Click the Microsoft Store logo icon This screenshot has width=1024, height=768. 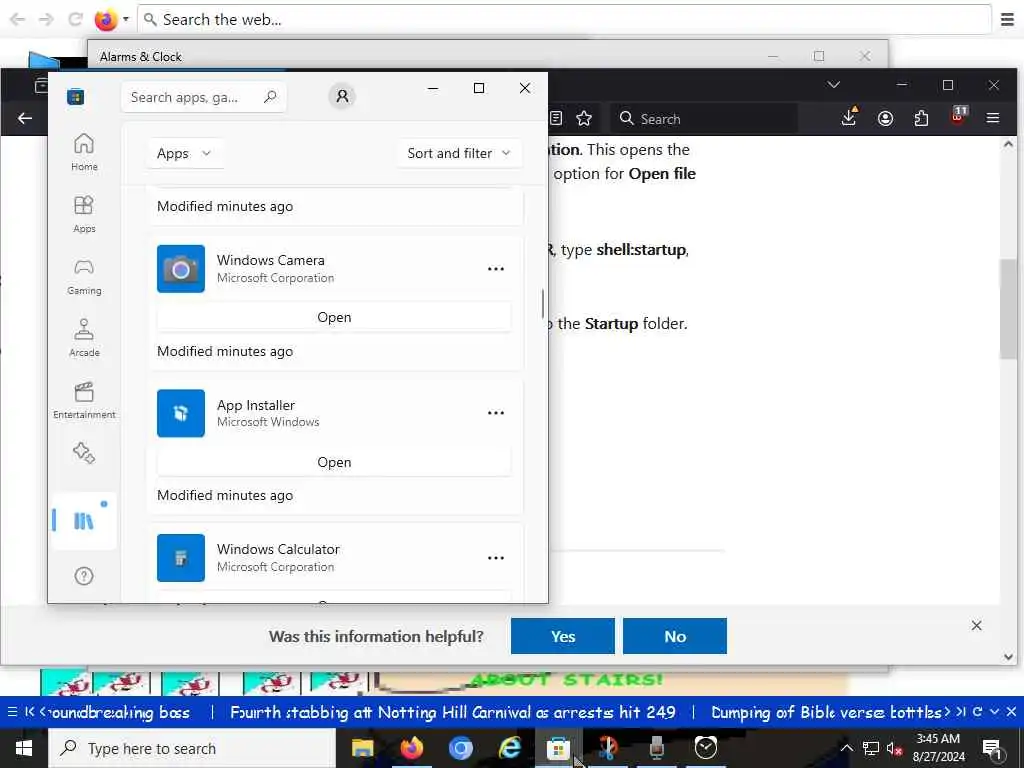pos(76,97)
